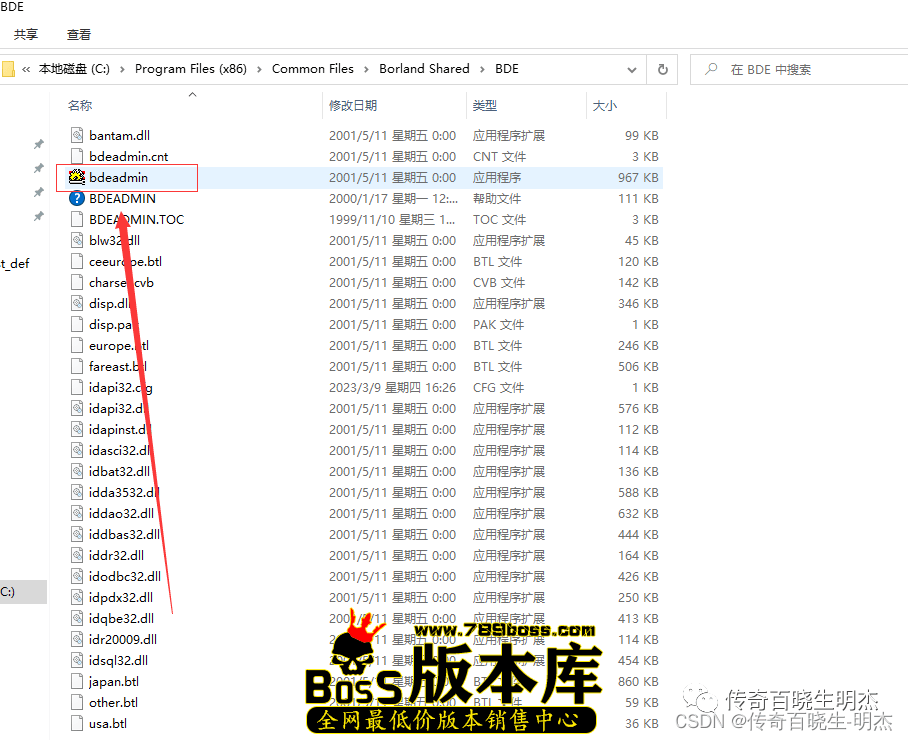Open the 共享 ribbon tab
Viewport: 908px width, 740px height.
(26, 34)
